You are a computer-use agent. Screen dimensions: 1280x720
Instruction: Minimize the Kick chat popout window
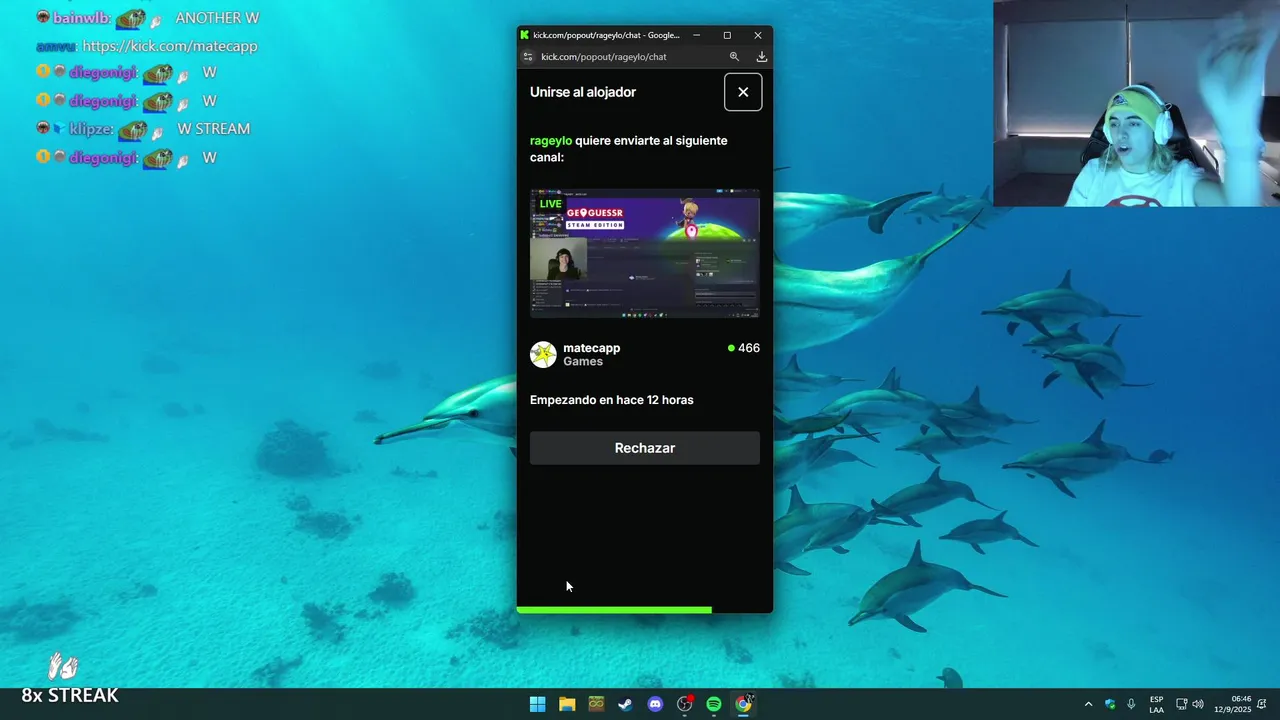(x=697, y=35)
